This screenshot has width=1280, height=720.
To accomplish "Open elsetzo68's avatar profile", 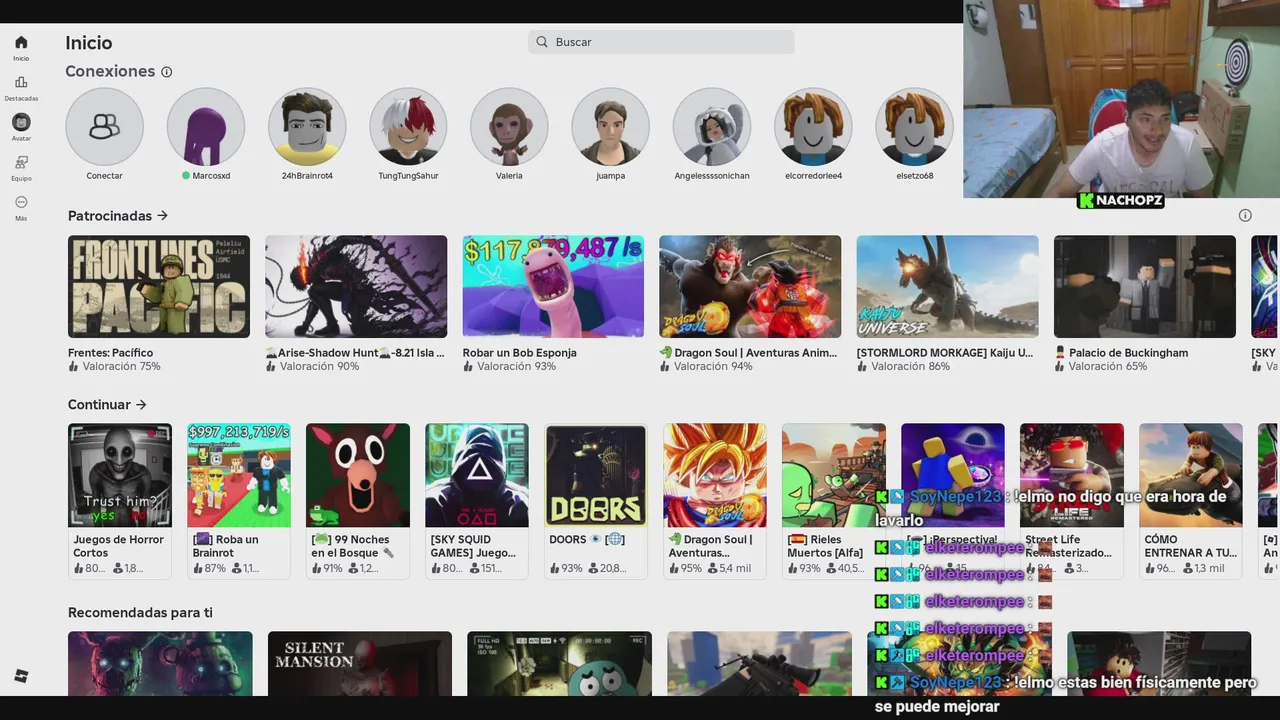I will pos(914,127).
